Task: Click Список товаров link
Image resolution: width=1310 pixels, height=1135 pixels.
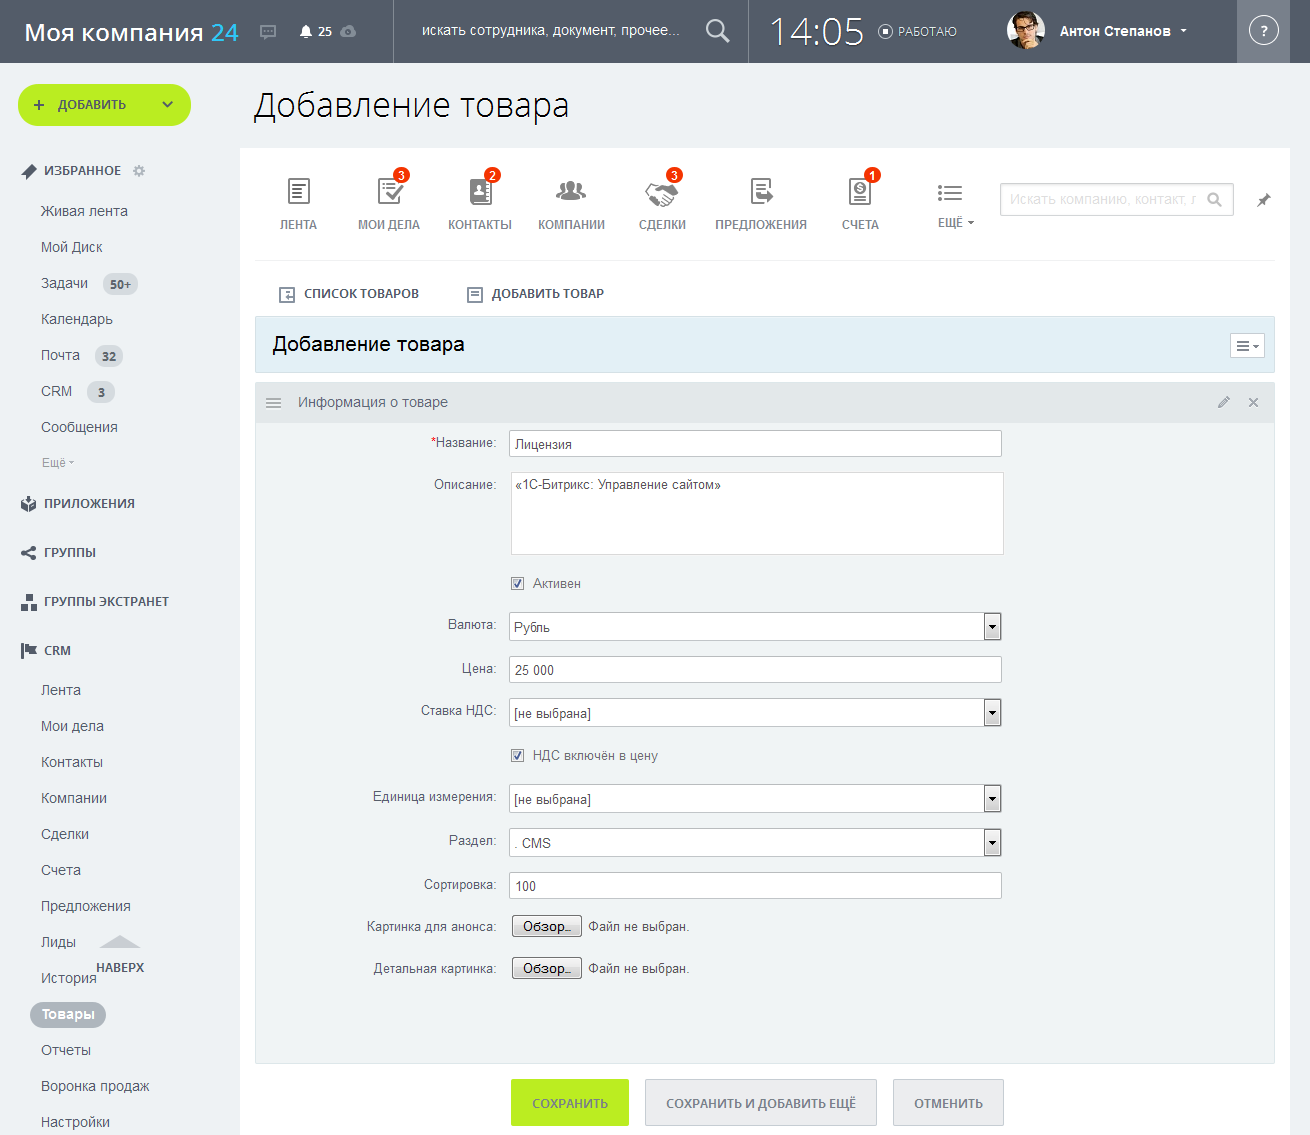Action: pyautogui.click(x=349, y=294)
